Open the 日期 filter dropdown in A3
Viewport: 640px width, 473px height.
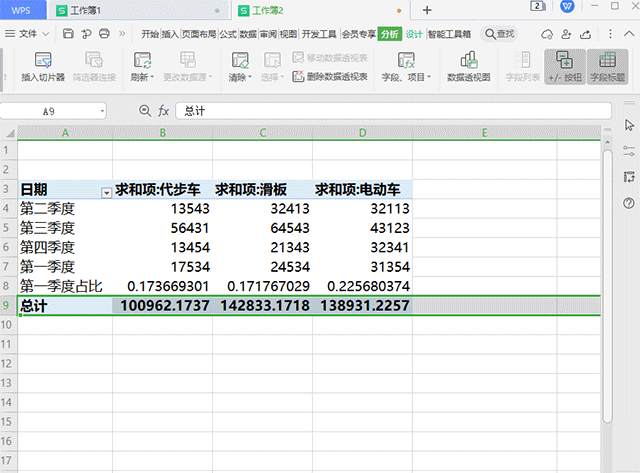[106, 193]
